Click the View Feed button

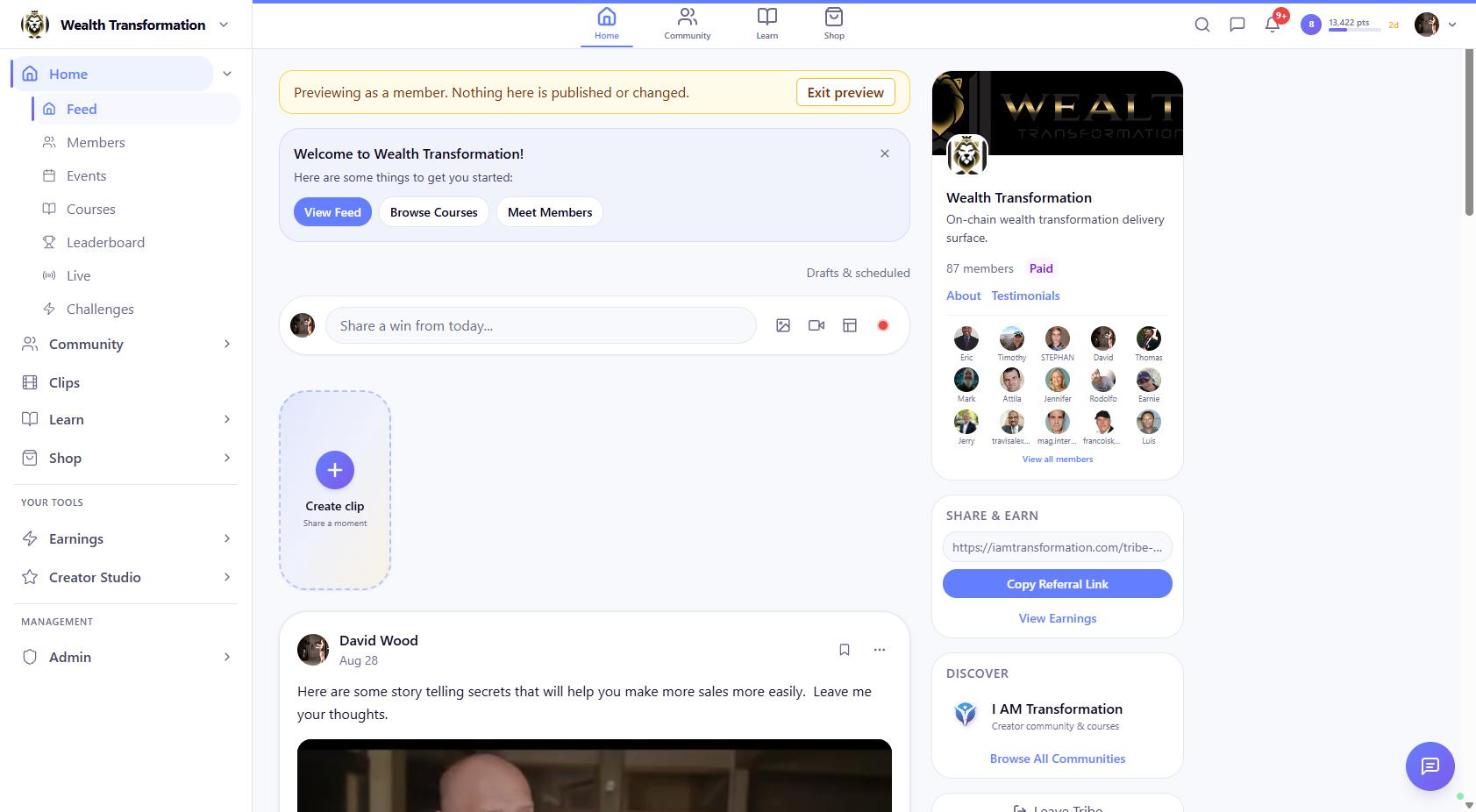pos(332,212)
